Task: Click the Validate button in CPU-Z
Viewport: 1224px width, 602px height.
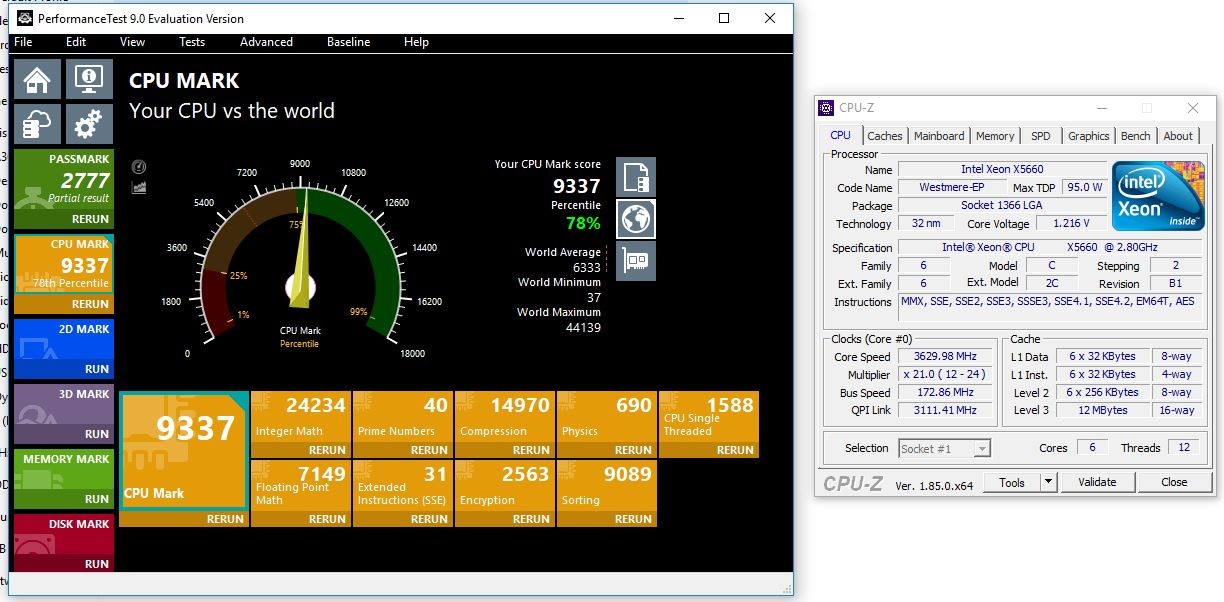Action: coord(1097,482)
